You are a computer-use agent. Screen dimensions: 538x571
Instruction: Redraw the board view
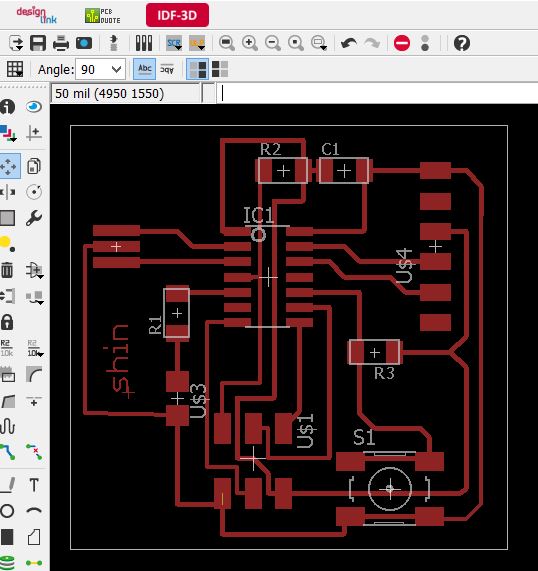[x=296, y=43]
